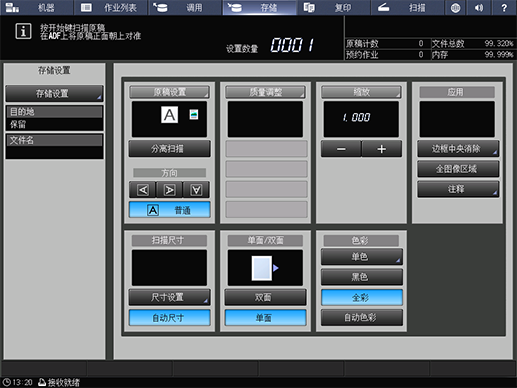The image size is (517, 388).
Task: Select the upside-down A direction icon
Action: coord(196,190)
